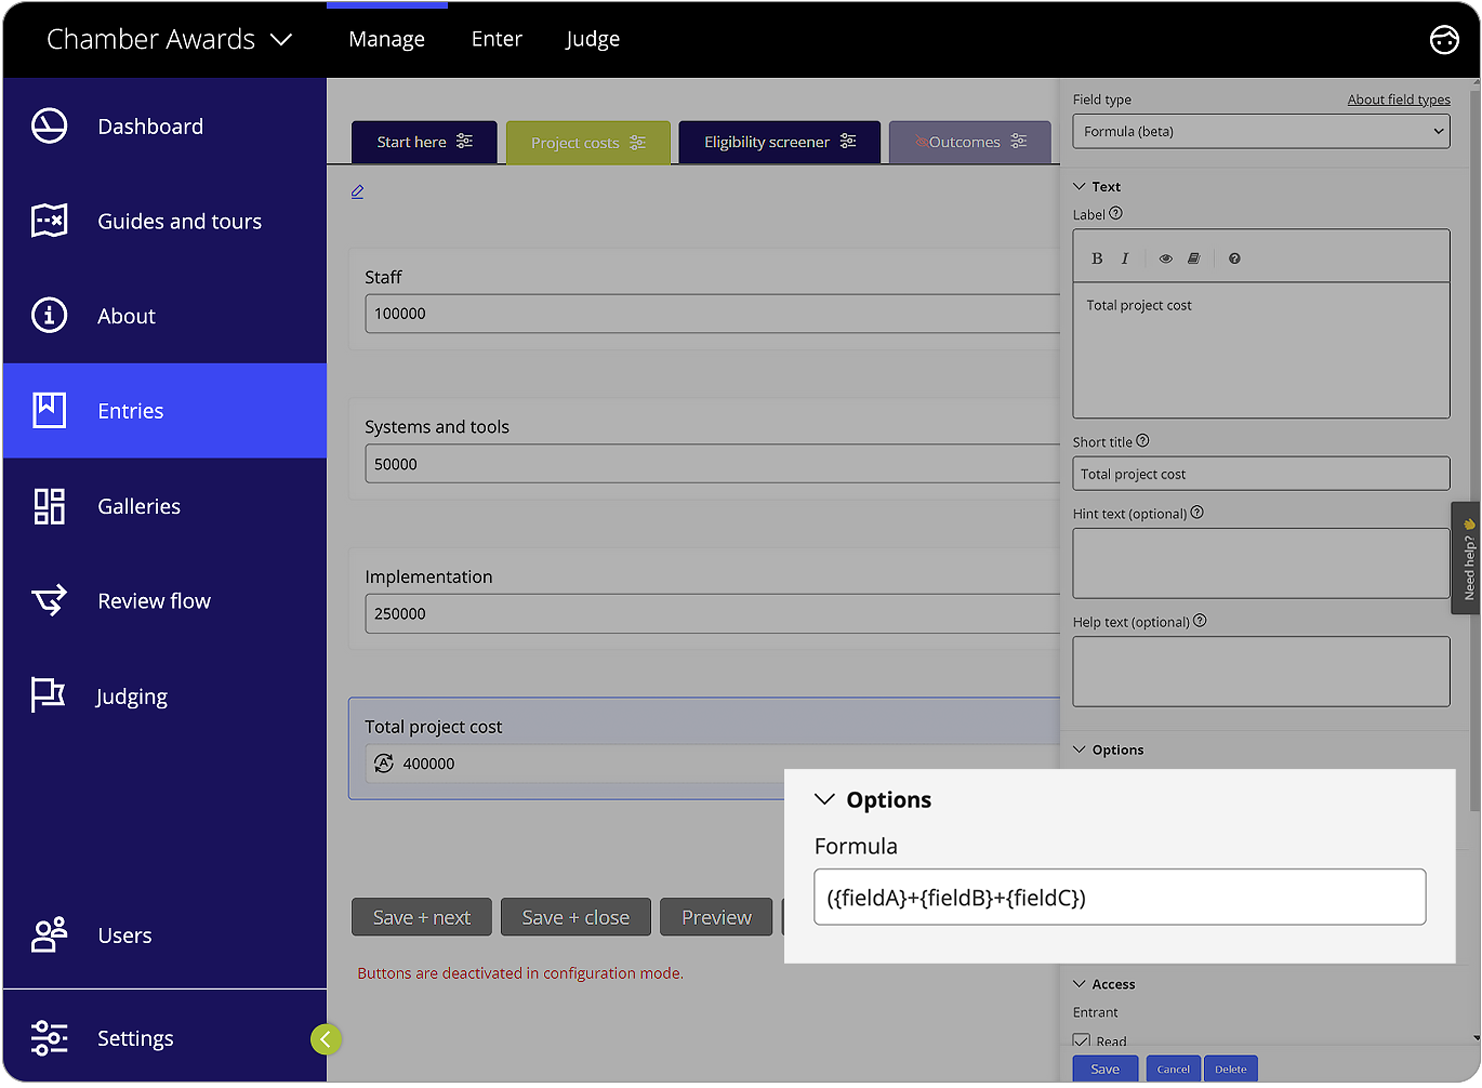The width and height of the screenshot is (1482, 1088).
Task: Open the Judging section icon
Action: tap(48, 695)
